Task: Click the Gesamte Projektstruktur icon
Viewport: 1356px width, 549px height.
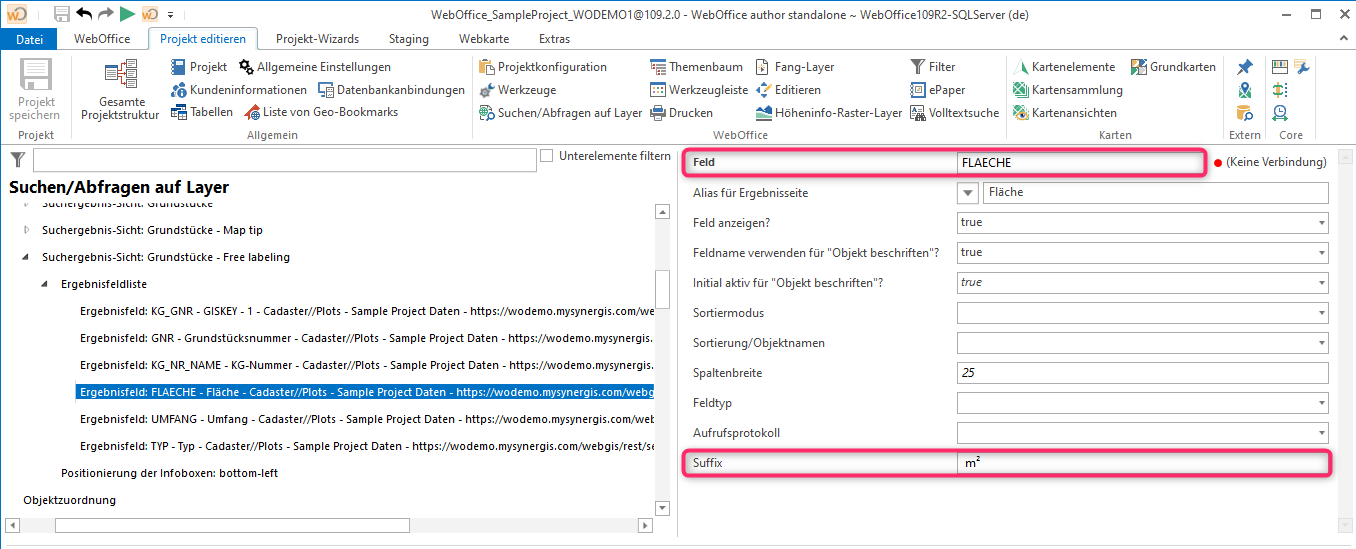Action: coord(120,78)
